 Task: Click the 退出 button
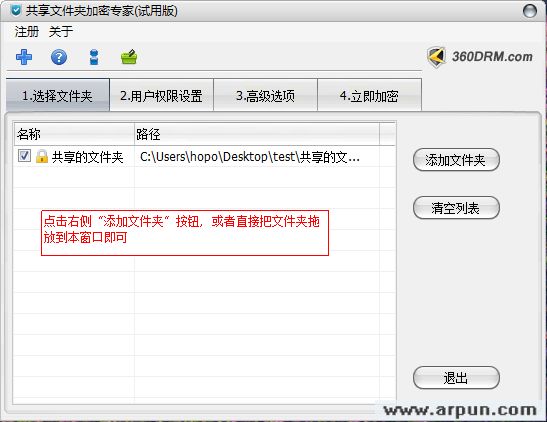(x=456, y=378)
